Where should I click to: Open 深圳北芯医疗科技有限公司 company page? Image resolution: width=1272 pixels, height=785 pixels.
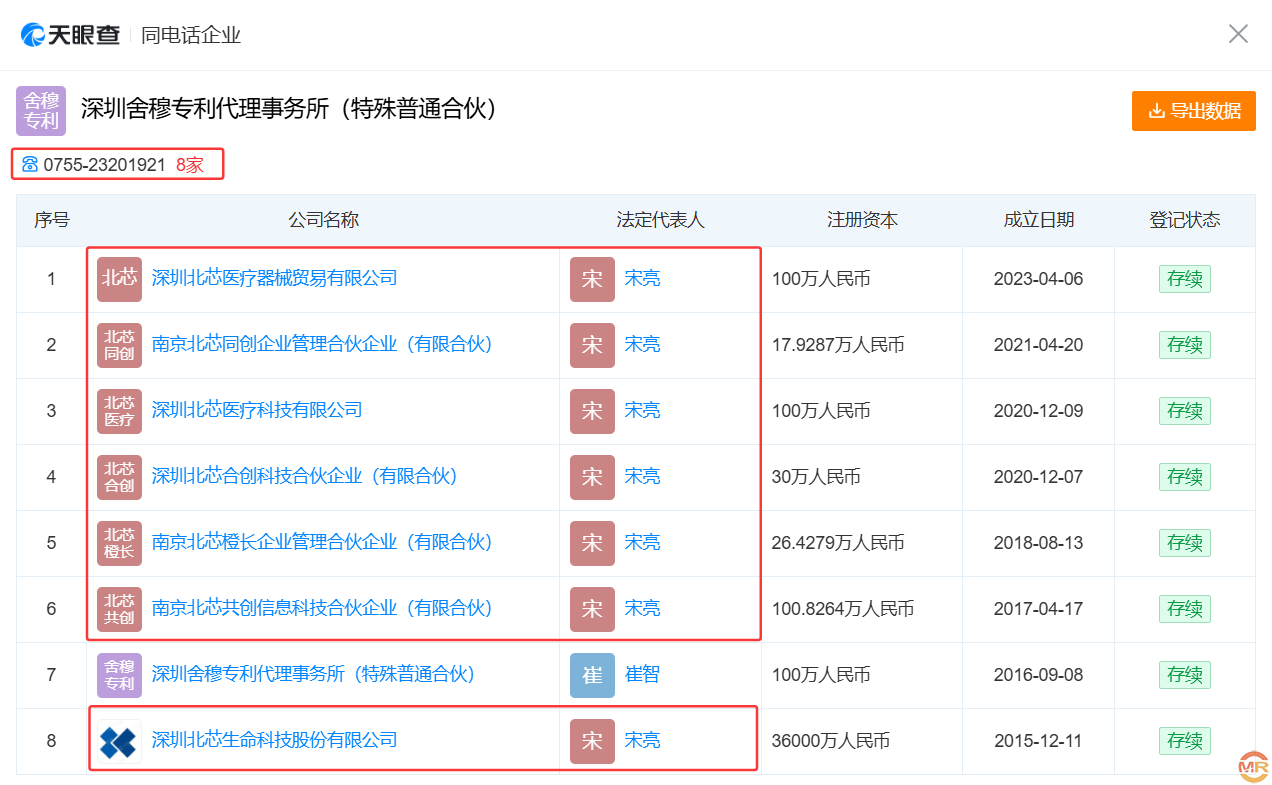[x=257, y=410]
